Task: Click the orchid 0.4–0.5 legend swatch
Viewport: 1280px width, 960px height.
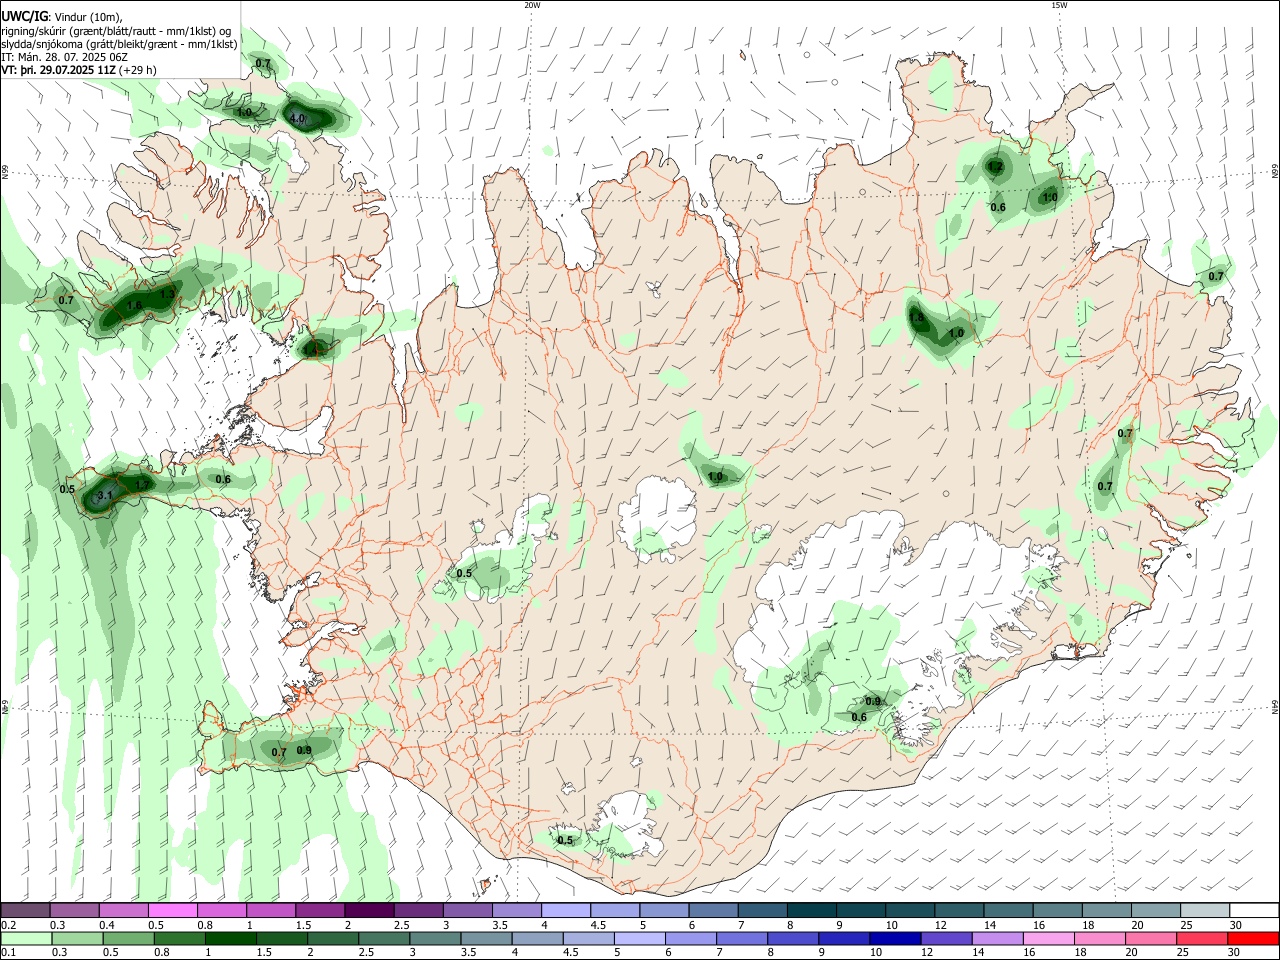Action: [123, 911]
